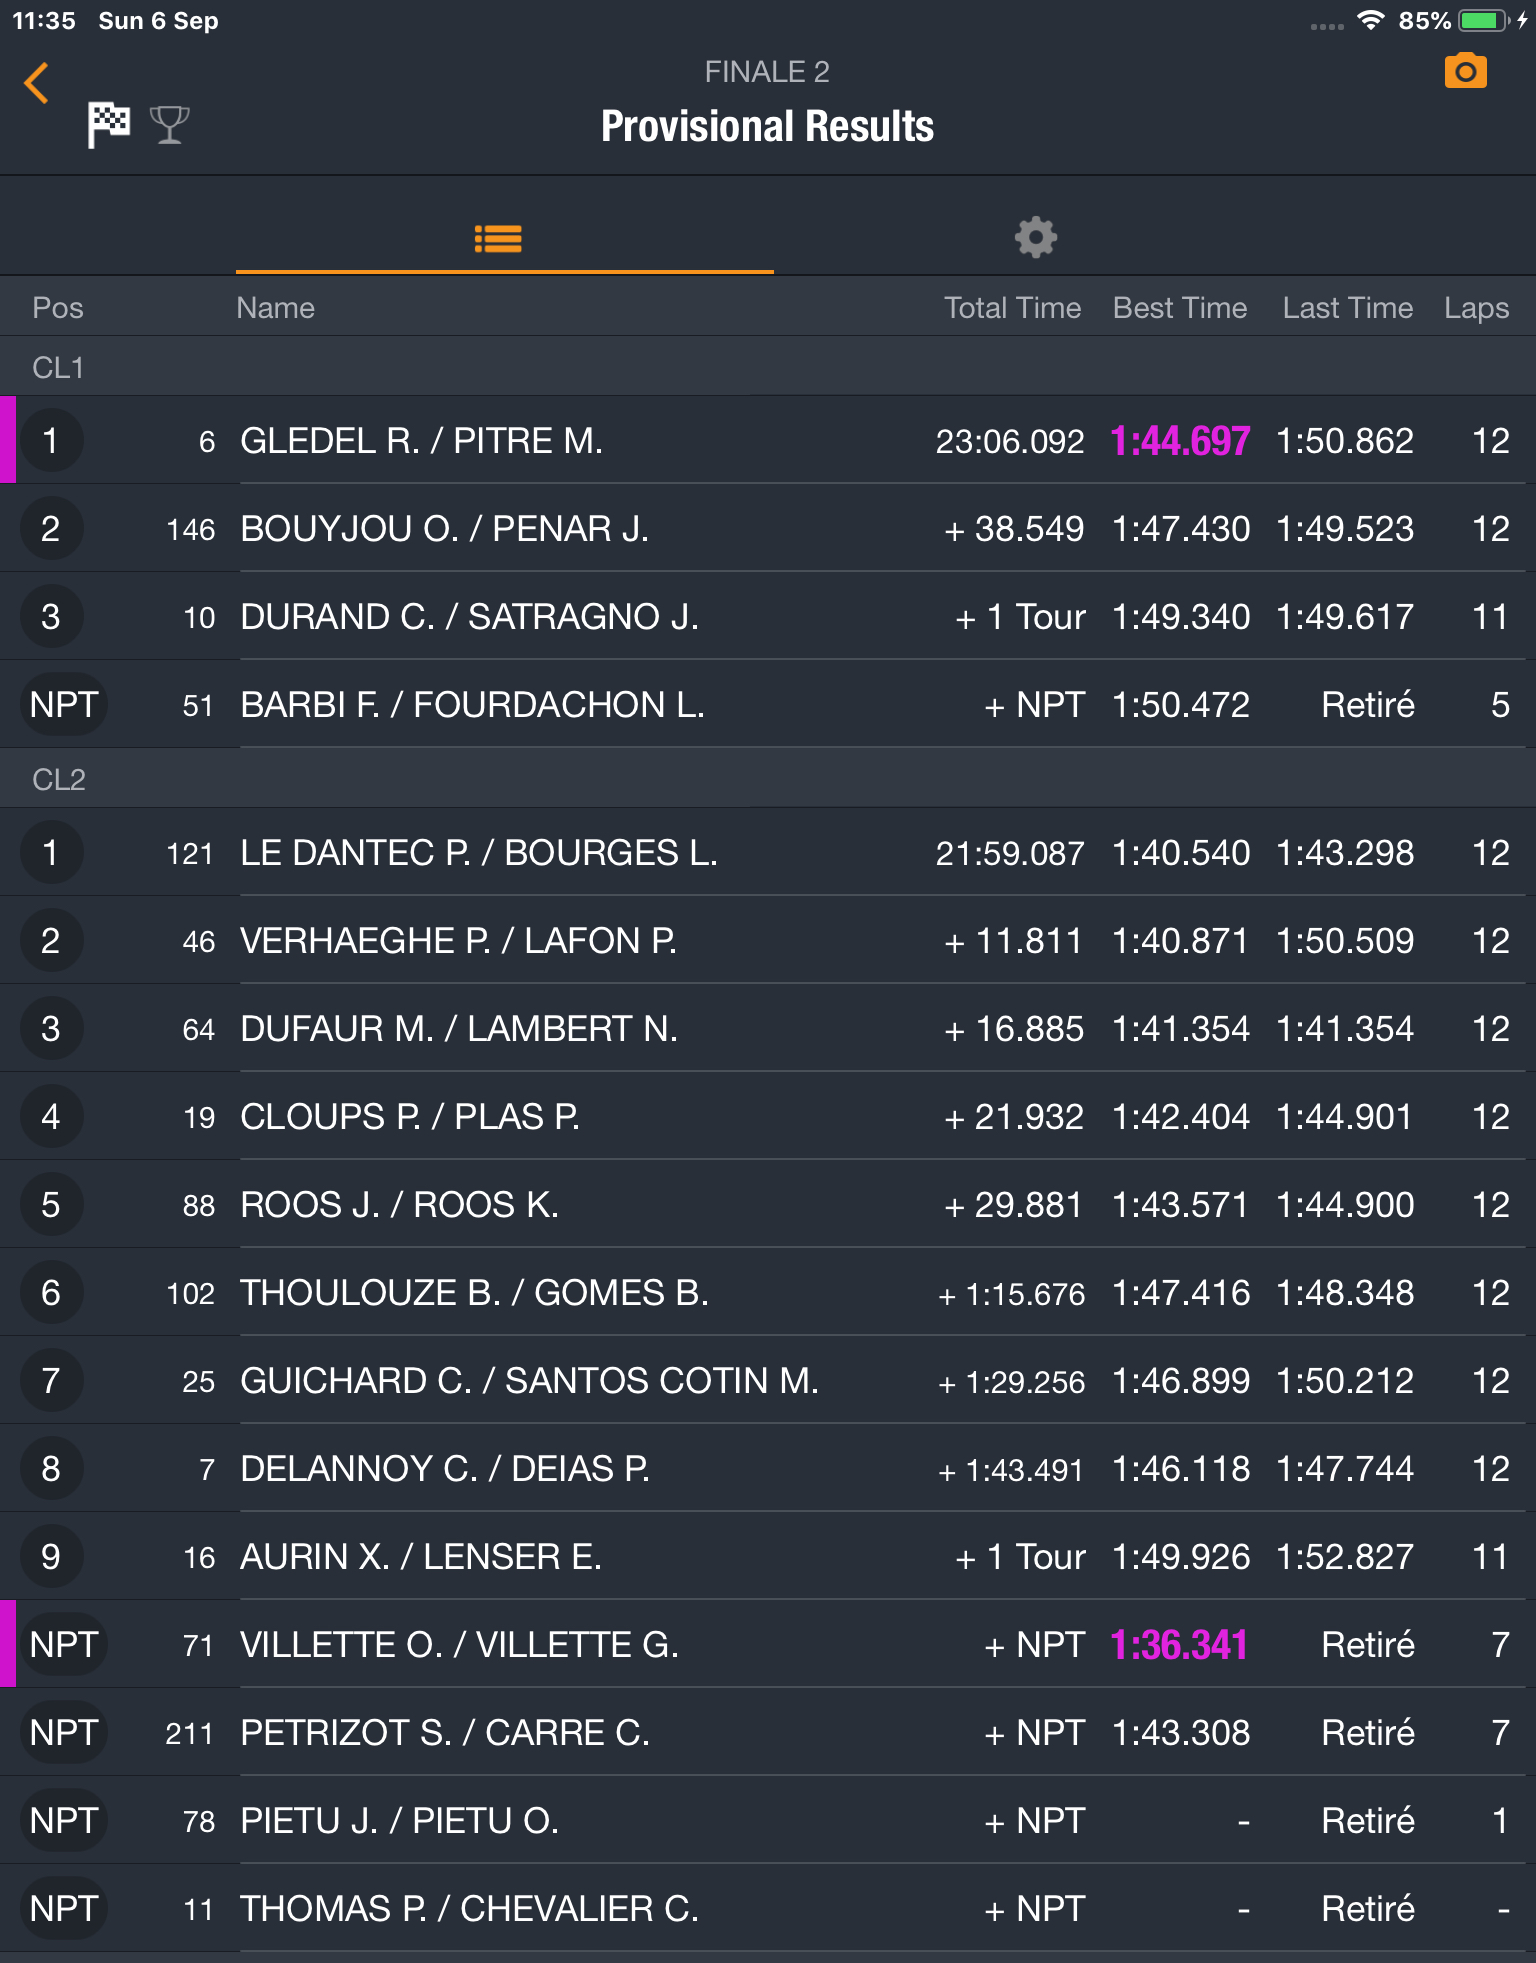Screen dimensions: 1536x1963
Task: Tap VILLETTE O. / VILLETTE G. purple best time
Action: (1179, 1645)
